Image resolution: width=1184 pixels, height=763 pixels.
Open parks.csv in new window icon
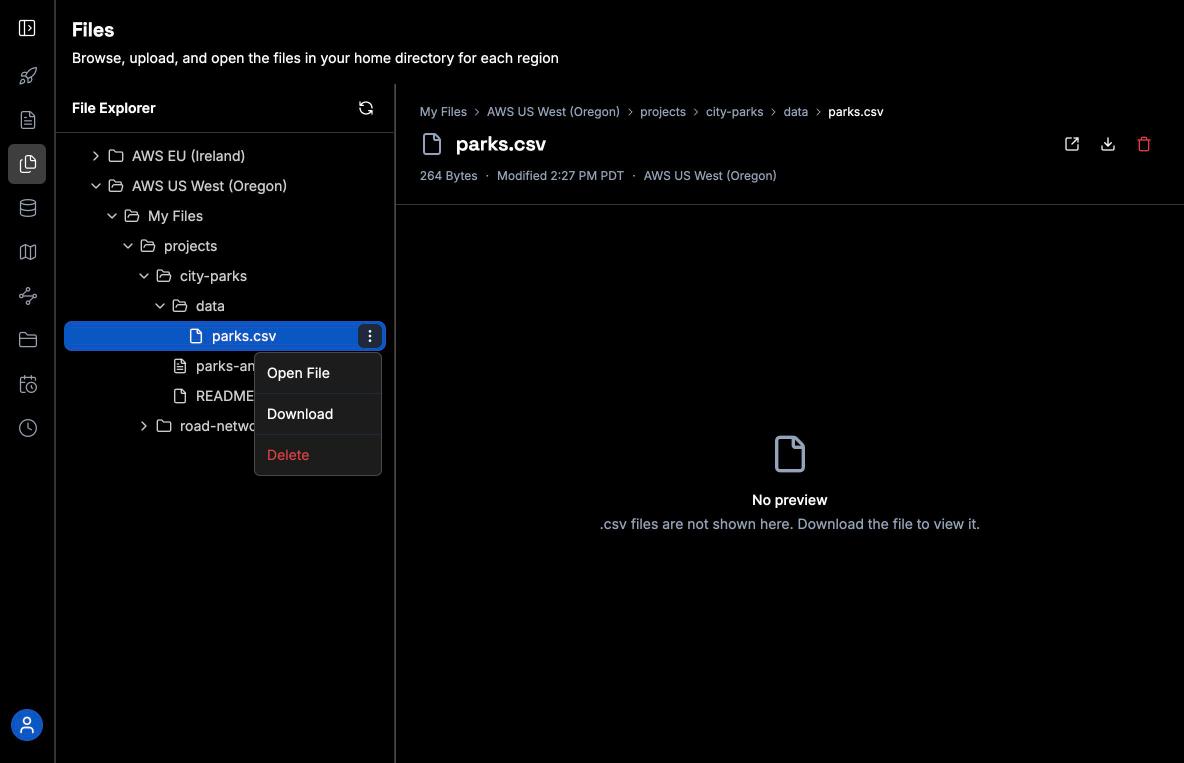click(x=1071, y=144)
